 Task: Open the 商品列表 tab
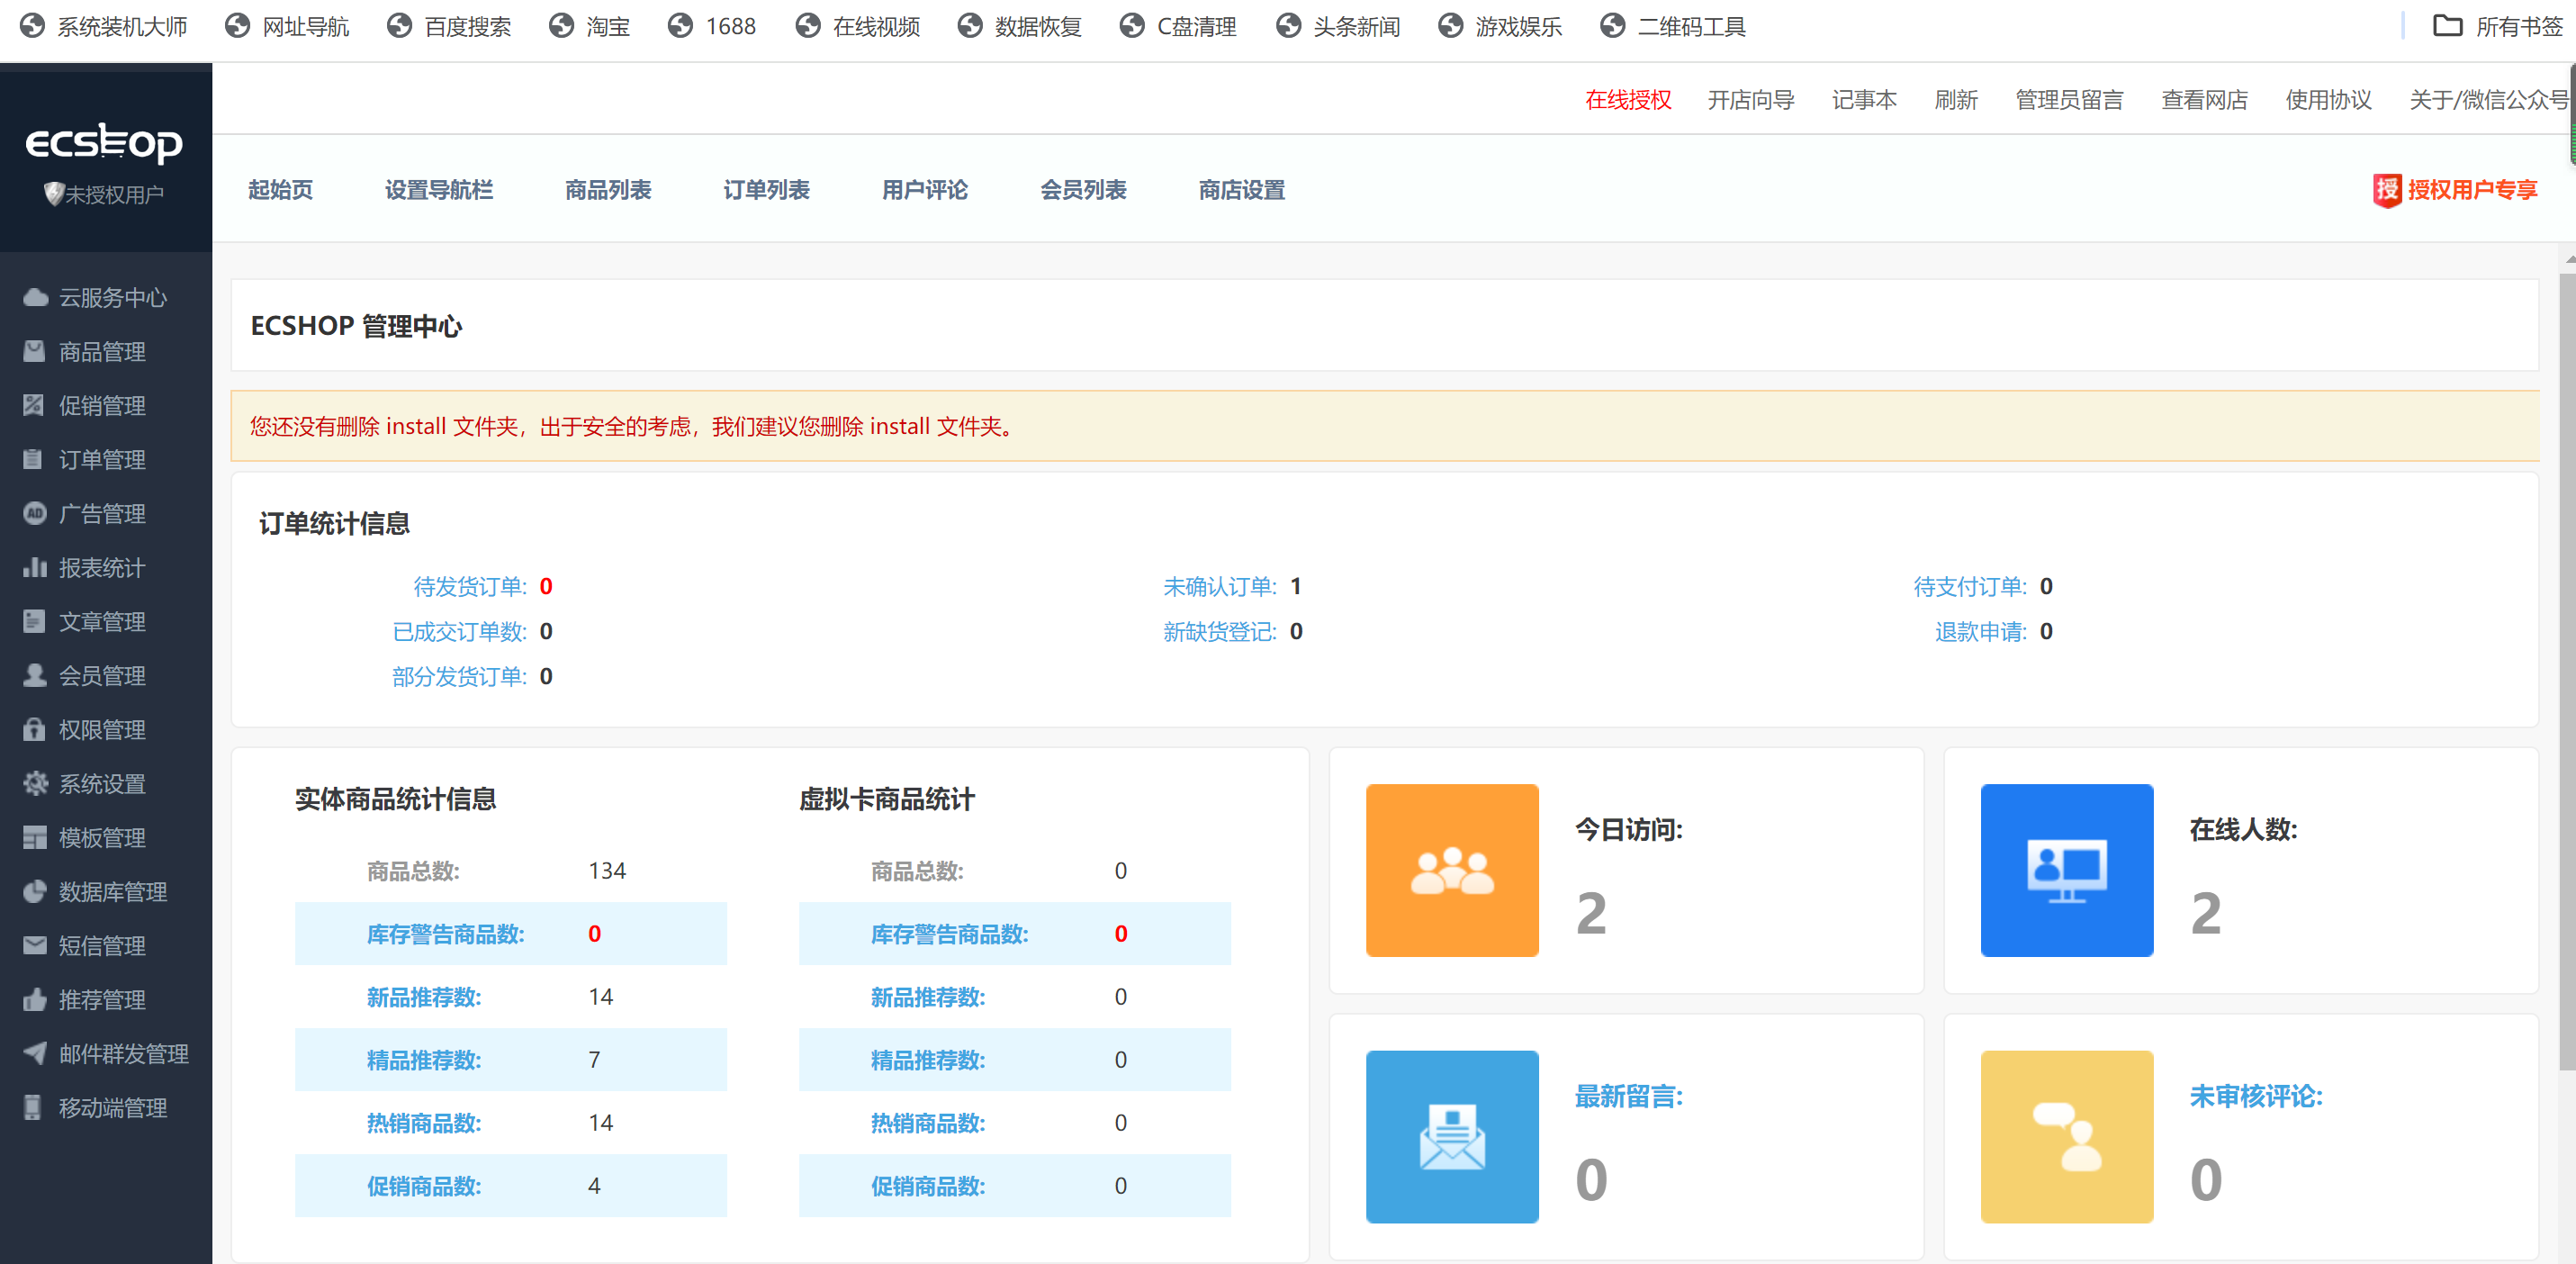pyautogui.click(x=608, y=190)
